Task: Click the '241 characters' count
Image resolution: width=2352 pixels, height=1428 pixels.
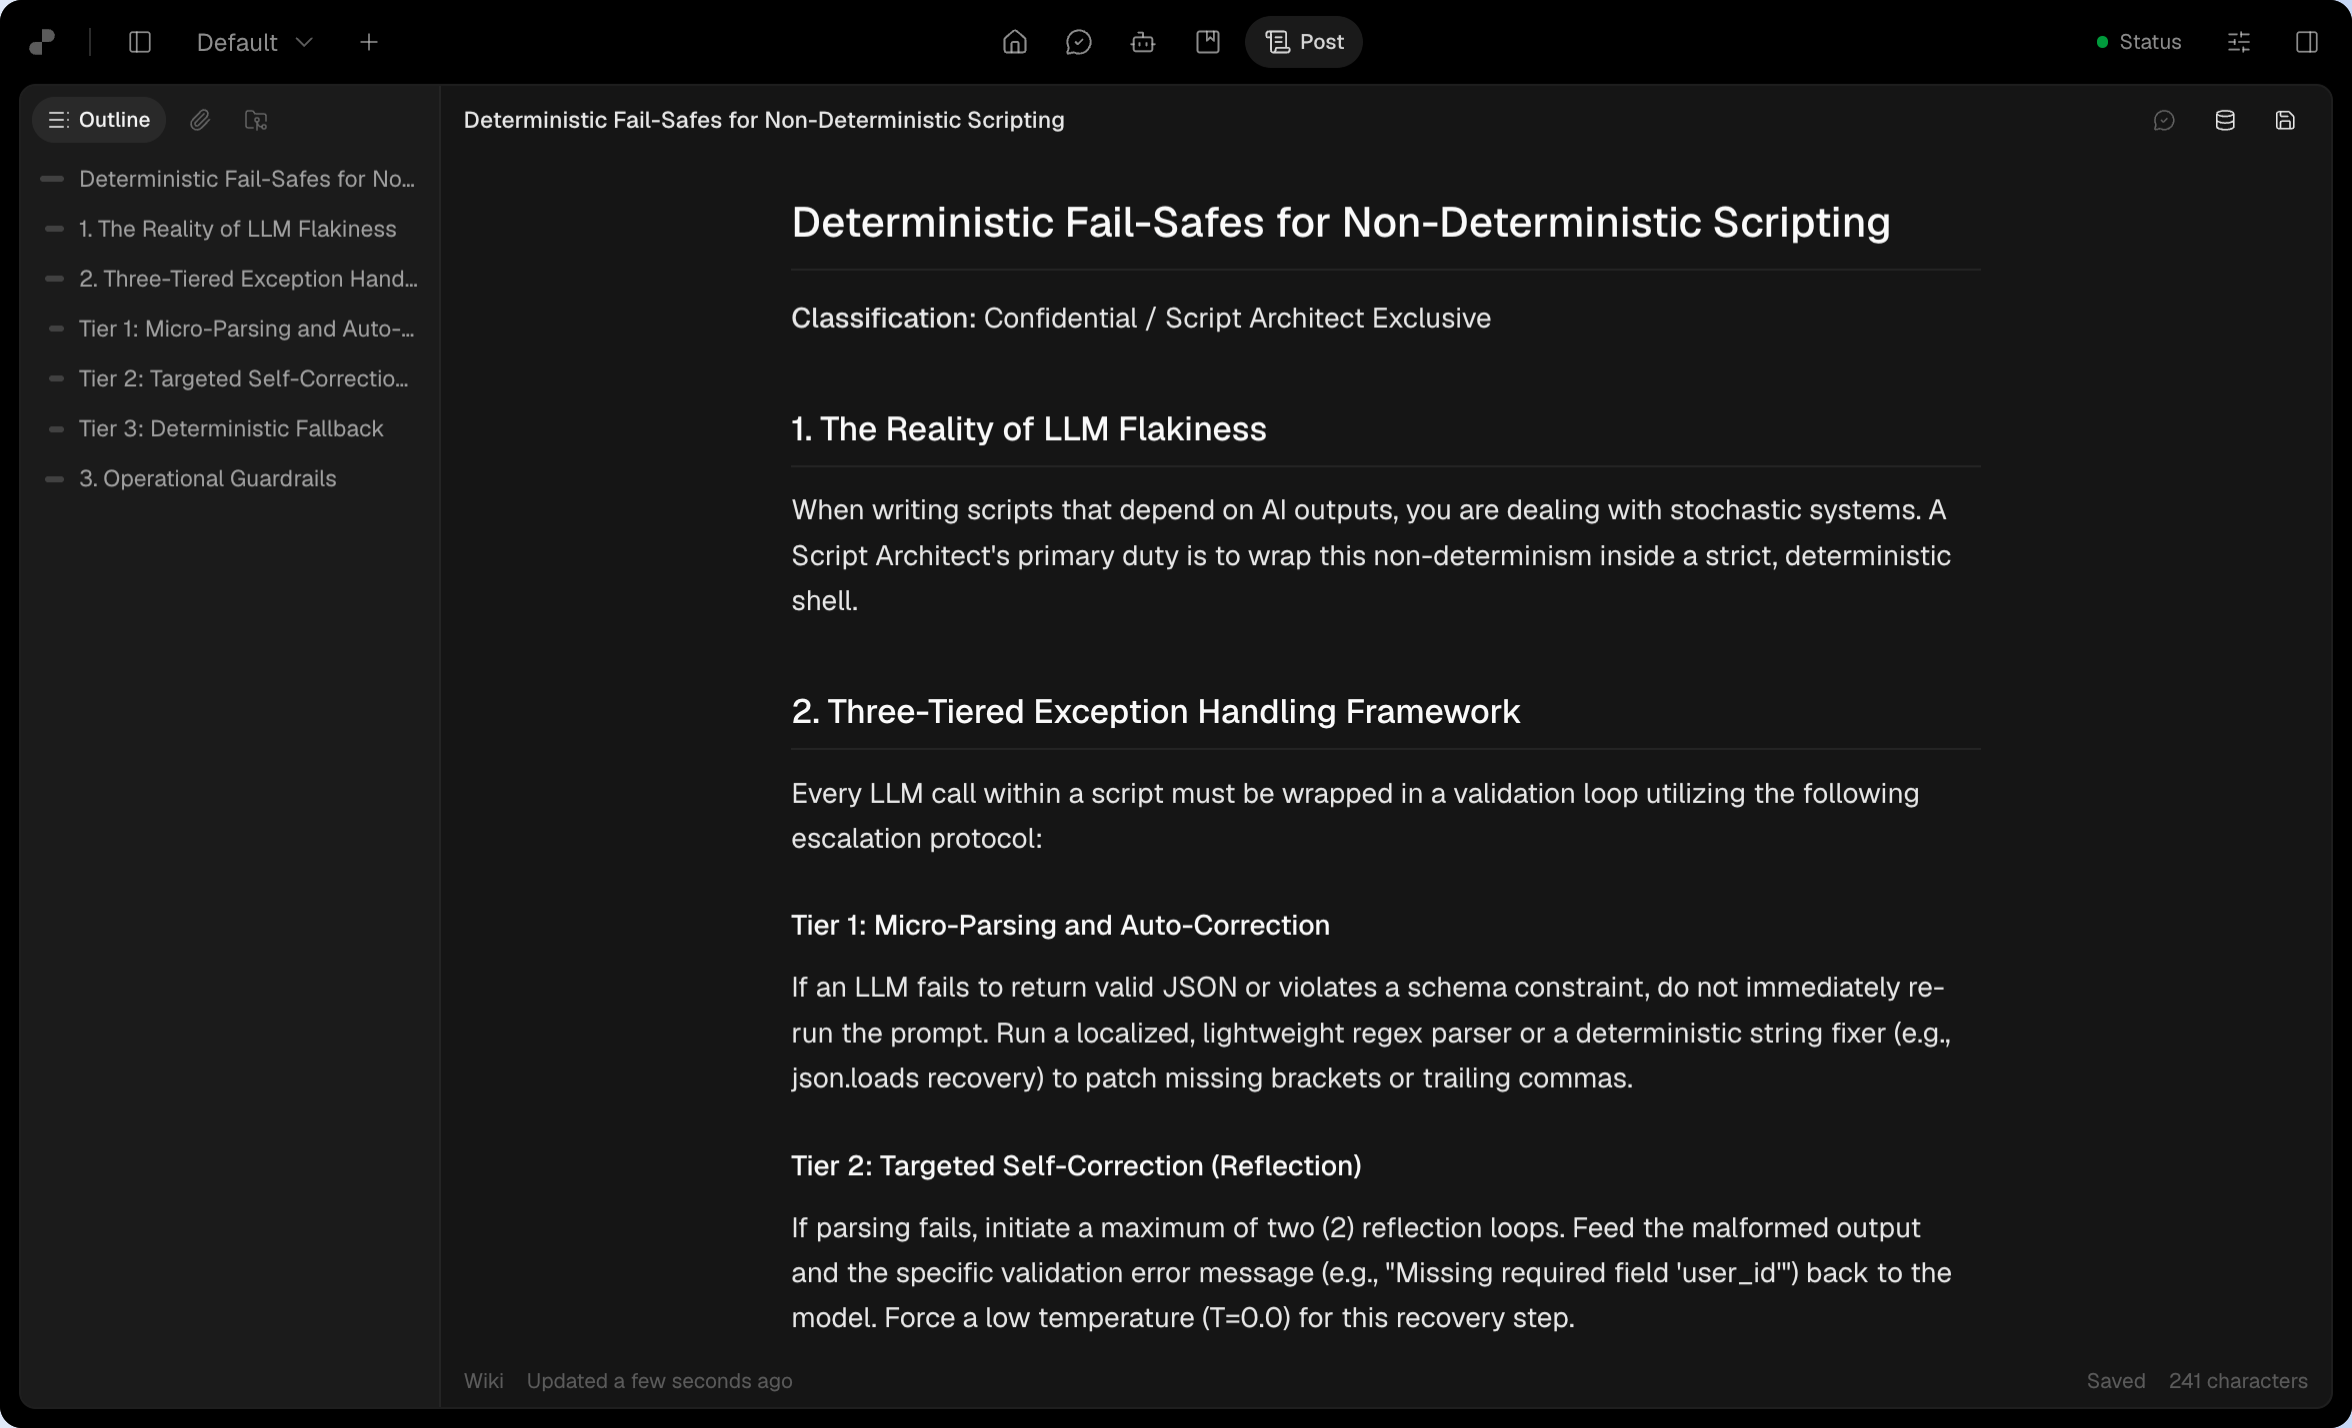Action: (2239, 1381)
